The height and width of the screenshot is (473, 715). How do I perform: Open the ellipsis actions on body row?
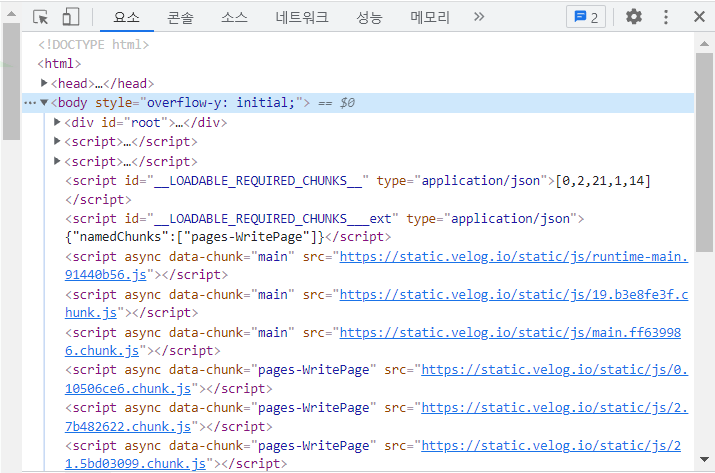[x=30, y=103]
